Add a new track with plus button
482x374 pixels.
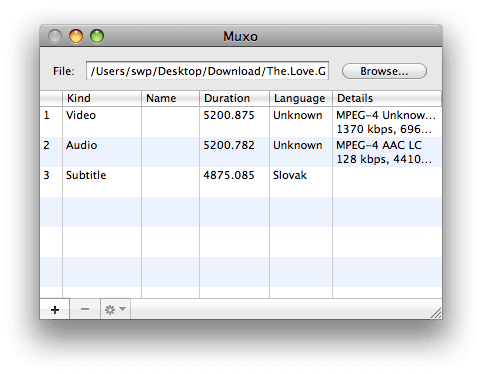click(x=55, y=309)
